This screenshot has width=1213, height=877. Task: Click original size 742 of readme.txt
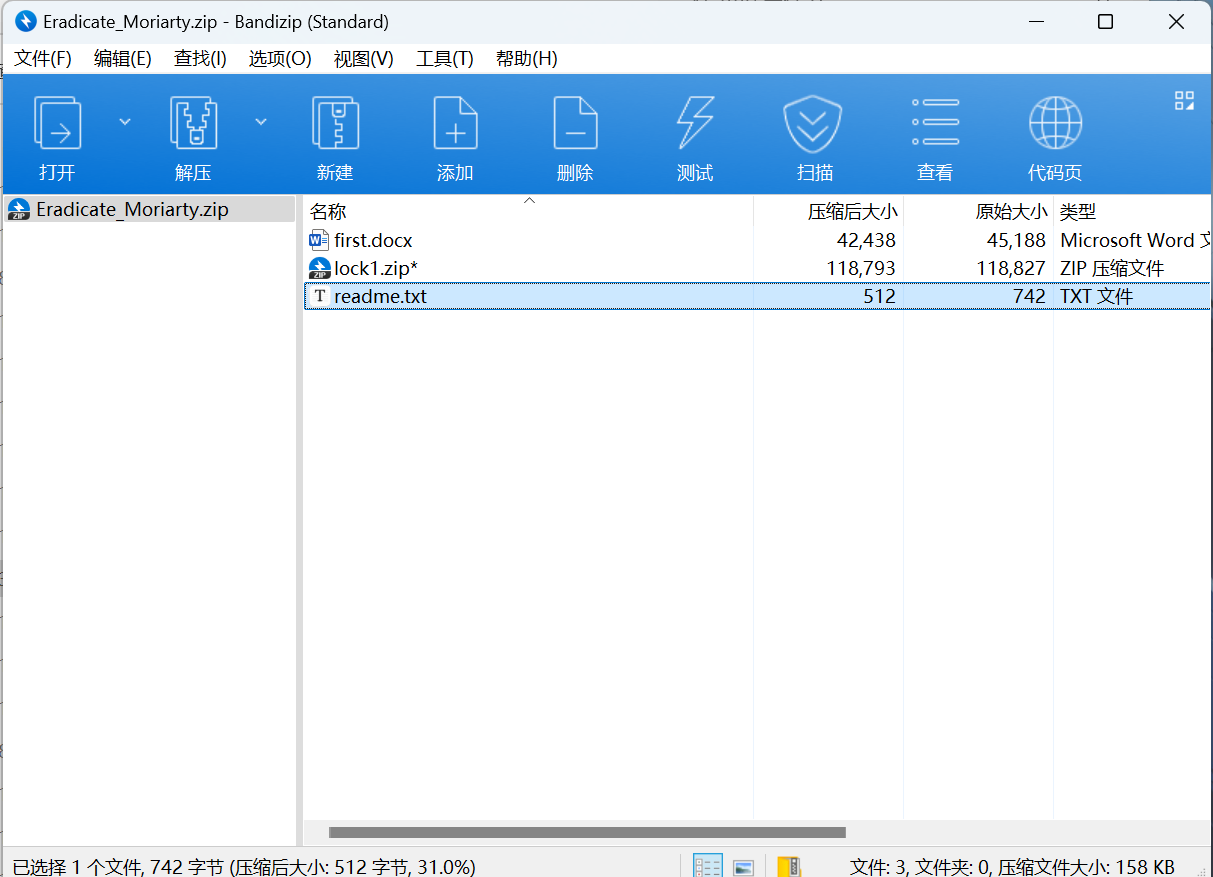1030,296
